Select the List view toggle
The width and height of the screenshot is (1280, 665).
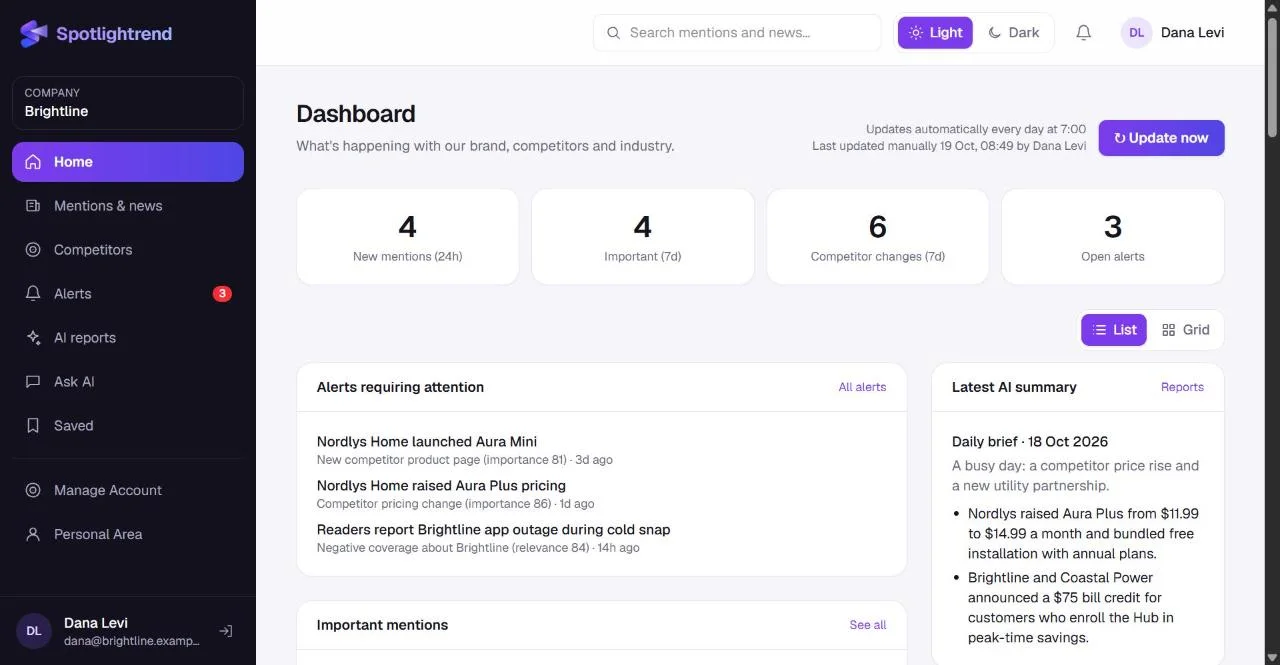(1114, 330)
